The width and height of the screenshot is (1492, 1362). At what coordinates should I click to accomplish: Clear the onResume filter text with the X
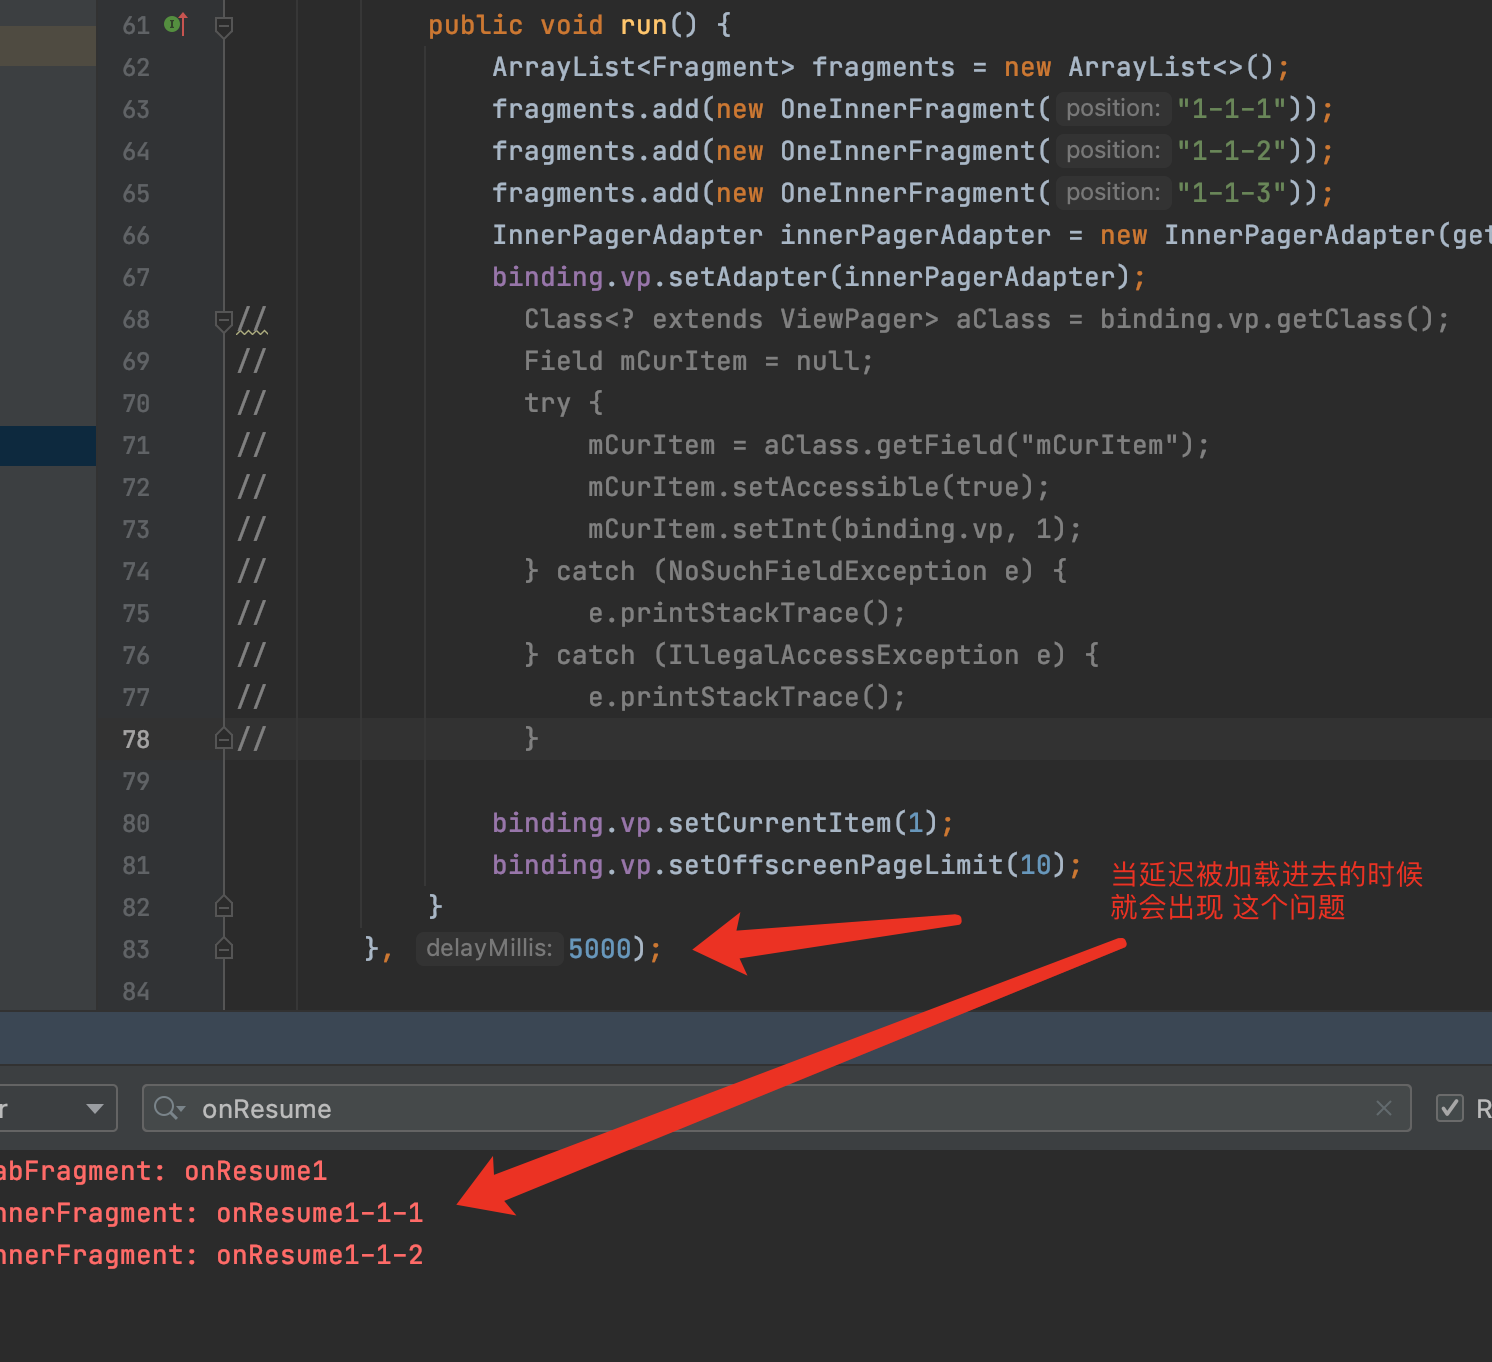pos(1384,1108)
